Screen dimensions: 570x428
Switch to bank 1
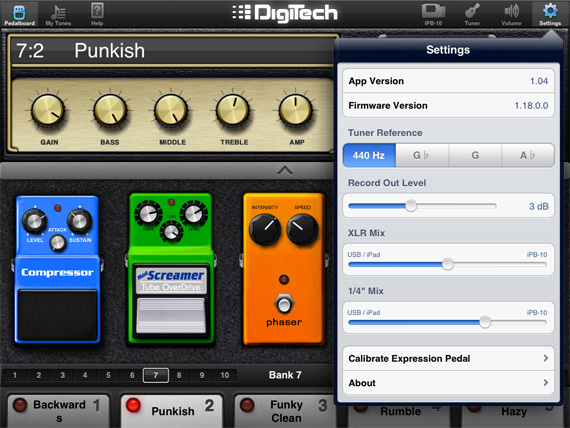pos(15,375)
